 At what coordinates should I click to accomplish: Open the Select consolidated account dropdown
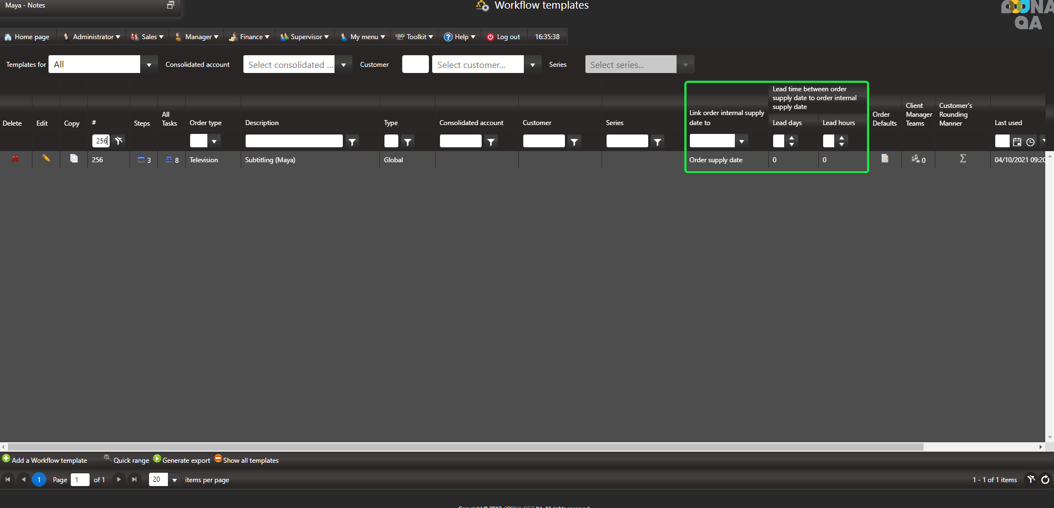pos(343,65)
